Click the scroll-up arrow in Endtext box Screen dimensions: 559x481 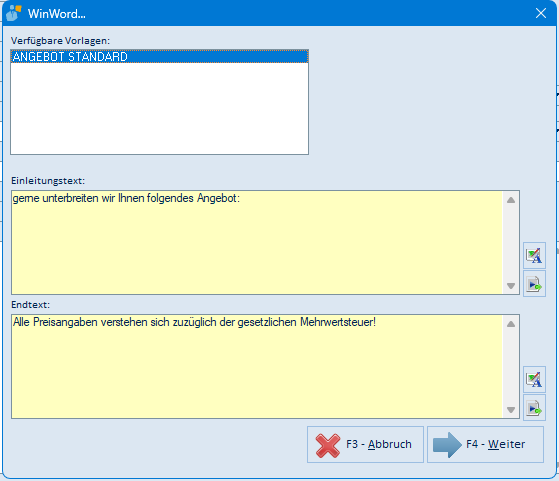(x=511, y=324)
